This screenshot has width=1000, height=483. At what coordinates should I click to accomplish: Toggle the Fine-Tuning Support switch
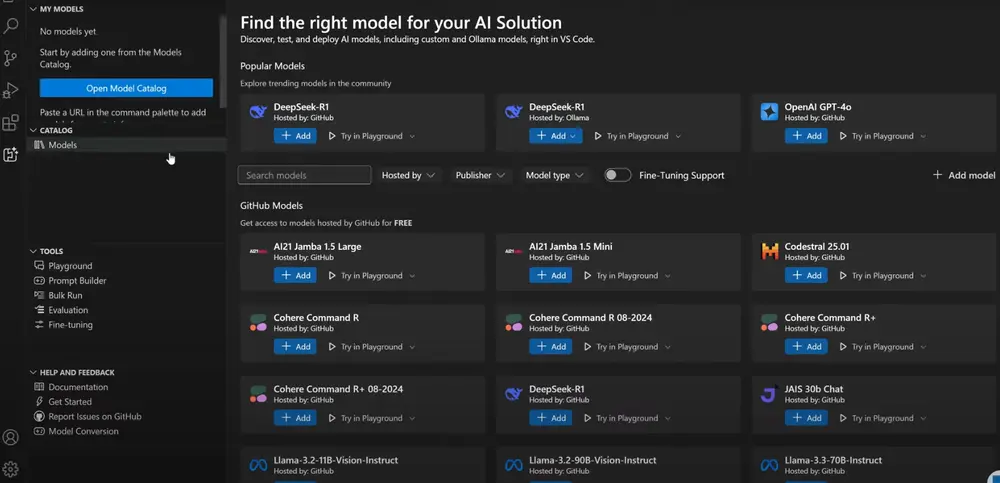(617, 175)
